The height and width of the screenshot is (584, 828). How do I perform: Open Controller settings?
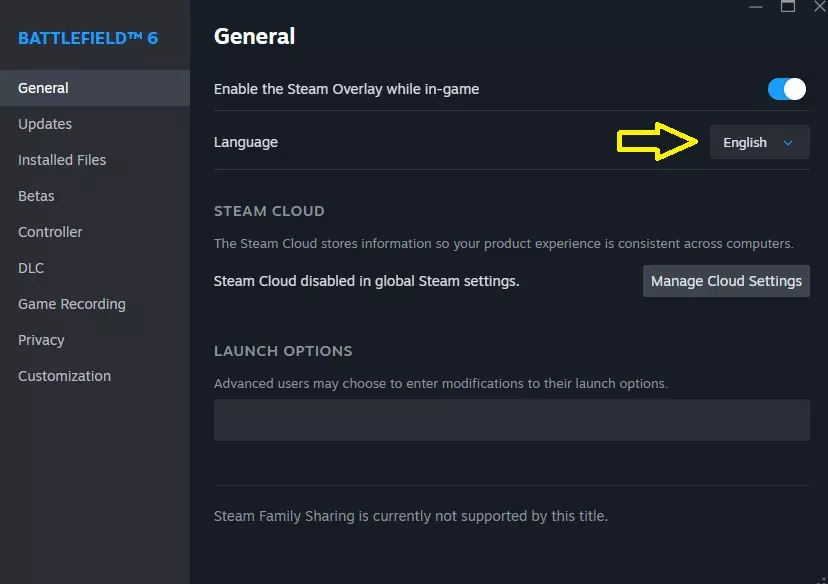95,232
